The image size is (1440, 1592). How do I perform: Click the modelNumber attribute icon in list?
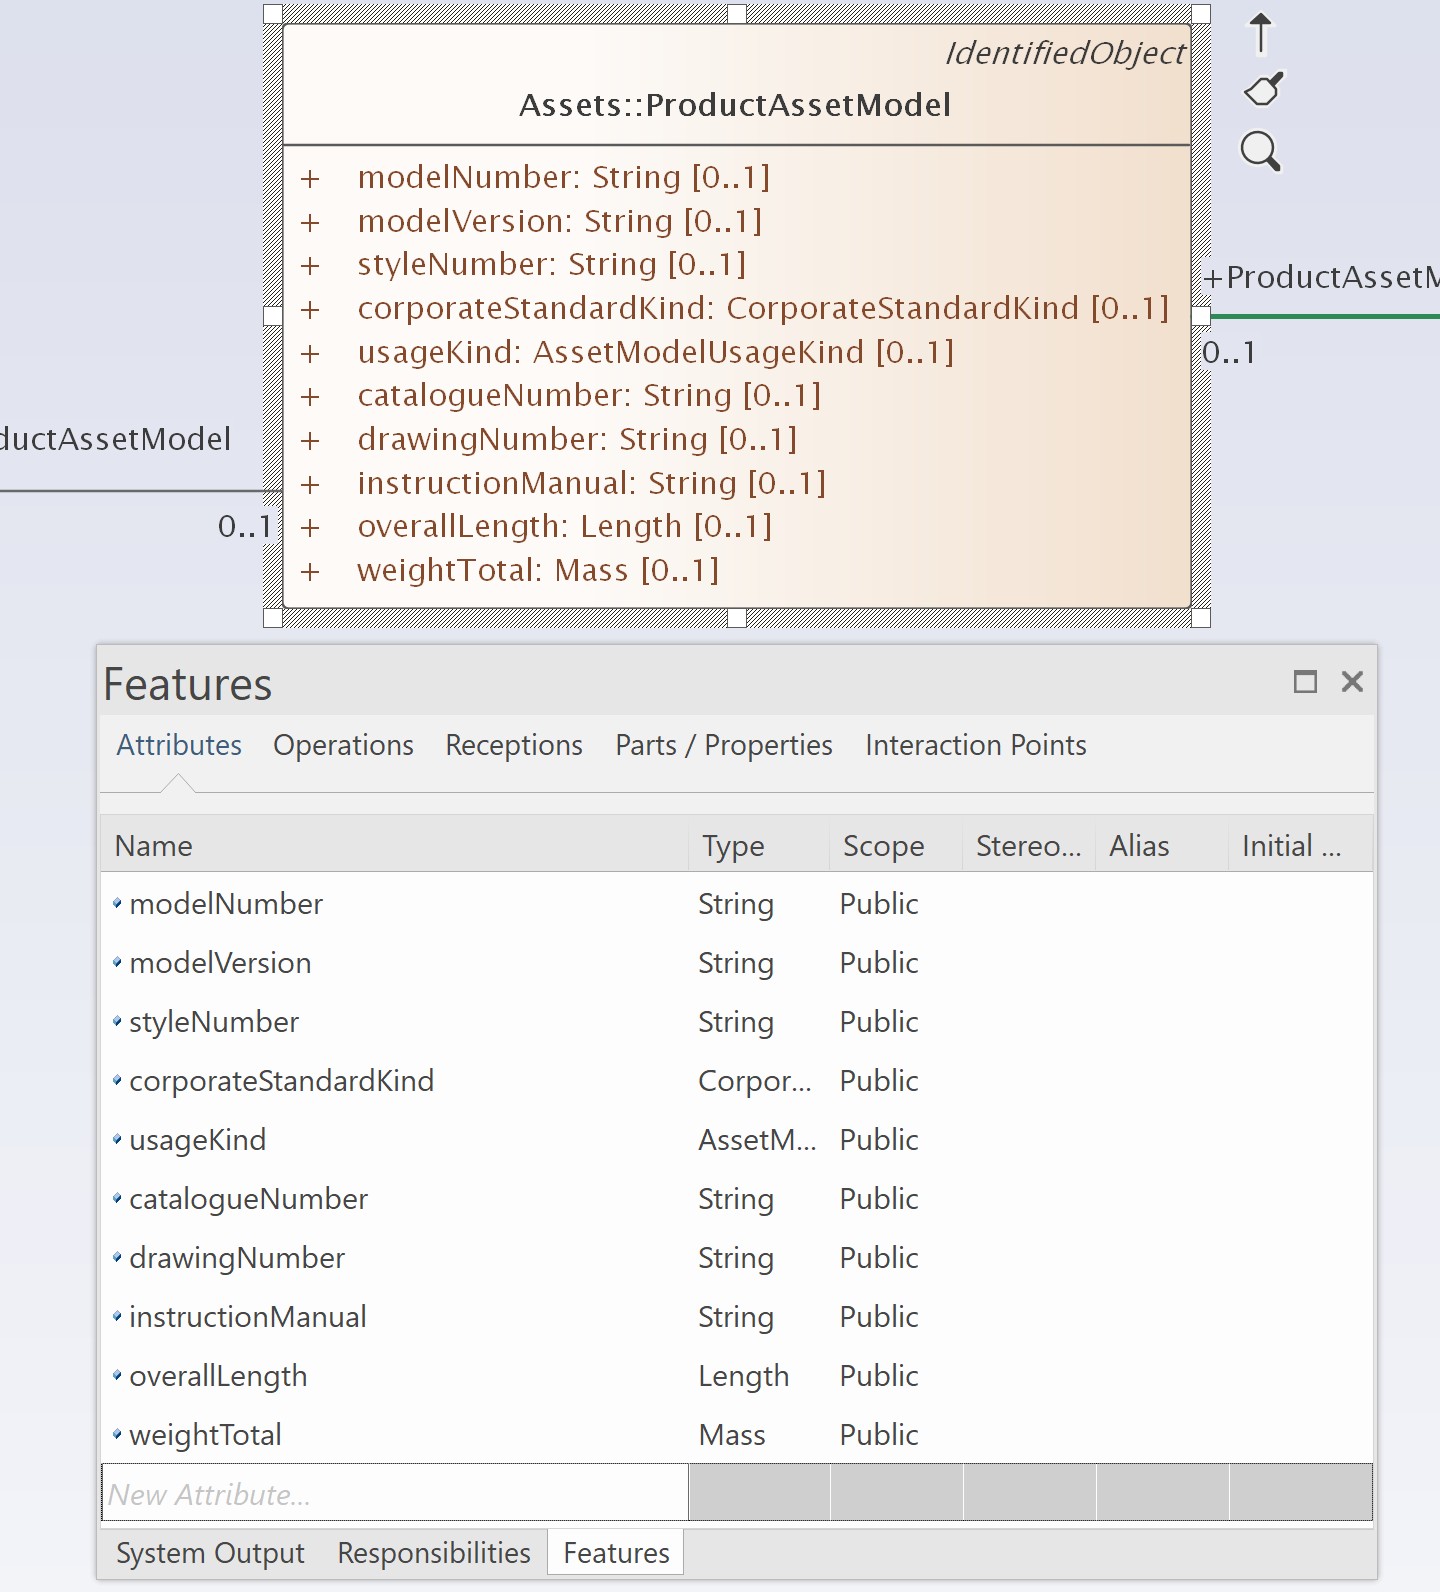tap(117, 904)
